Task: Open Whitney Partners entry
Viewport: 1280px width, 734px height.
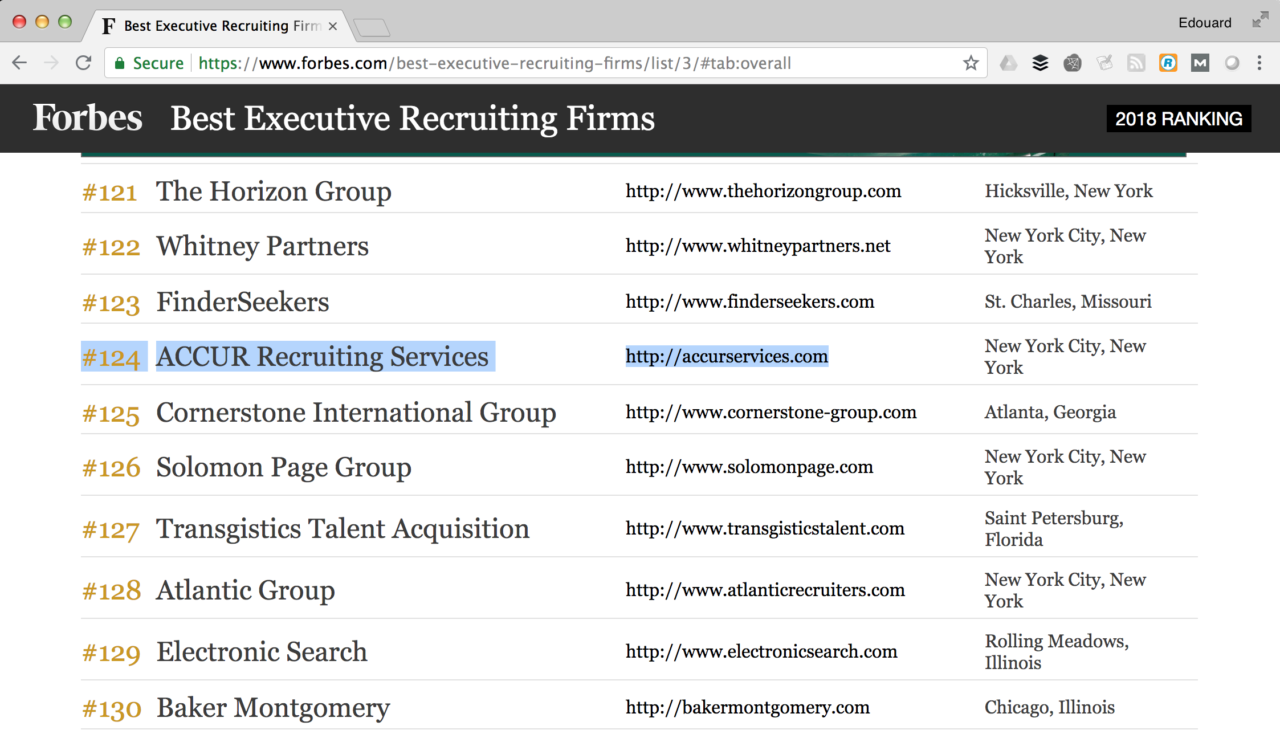Action: (x=262, y=246)
